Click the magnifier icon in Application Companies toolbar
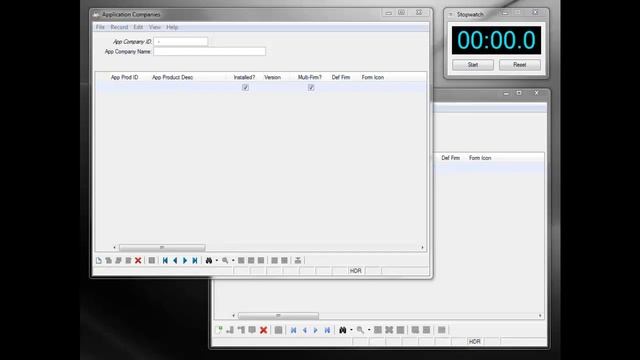Viewport: 640px width, 360px height. click(x=225, y=260)
